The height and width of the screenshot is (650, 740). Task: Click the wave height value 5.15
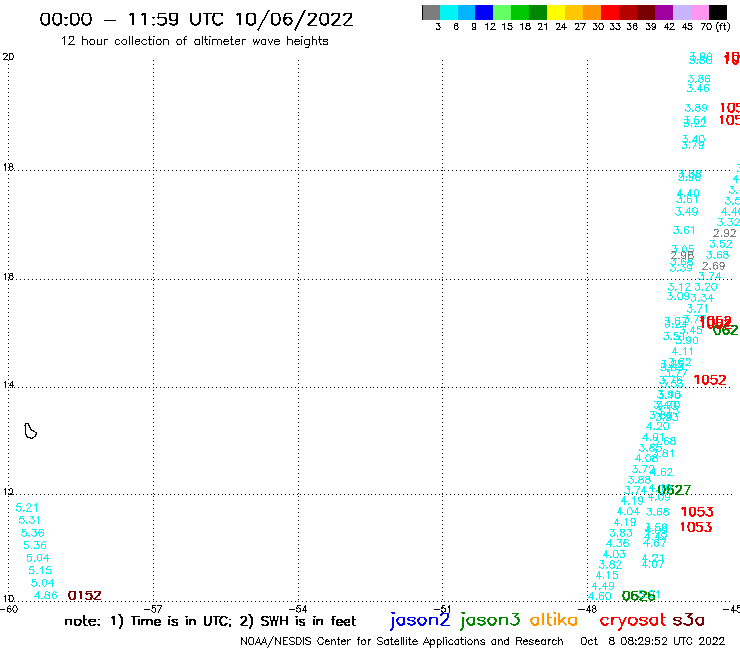40,570
